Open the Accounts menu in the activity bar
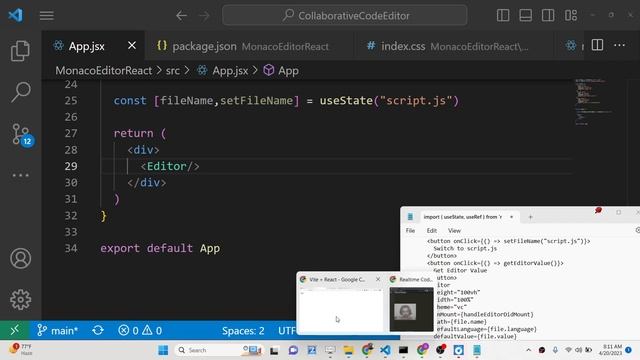640x360 pixels. [20, 258]
